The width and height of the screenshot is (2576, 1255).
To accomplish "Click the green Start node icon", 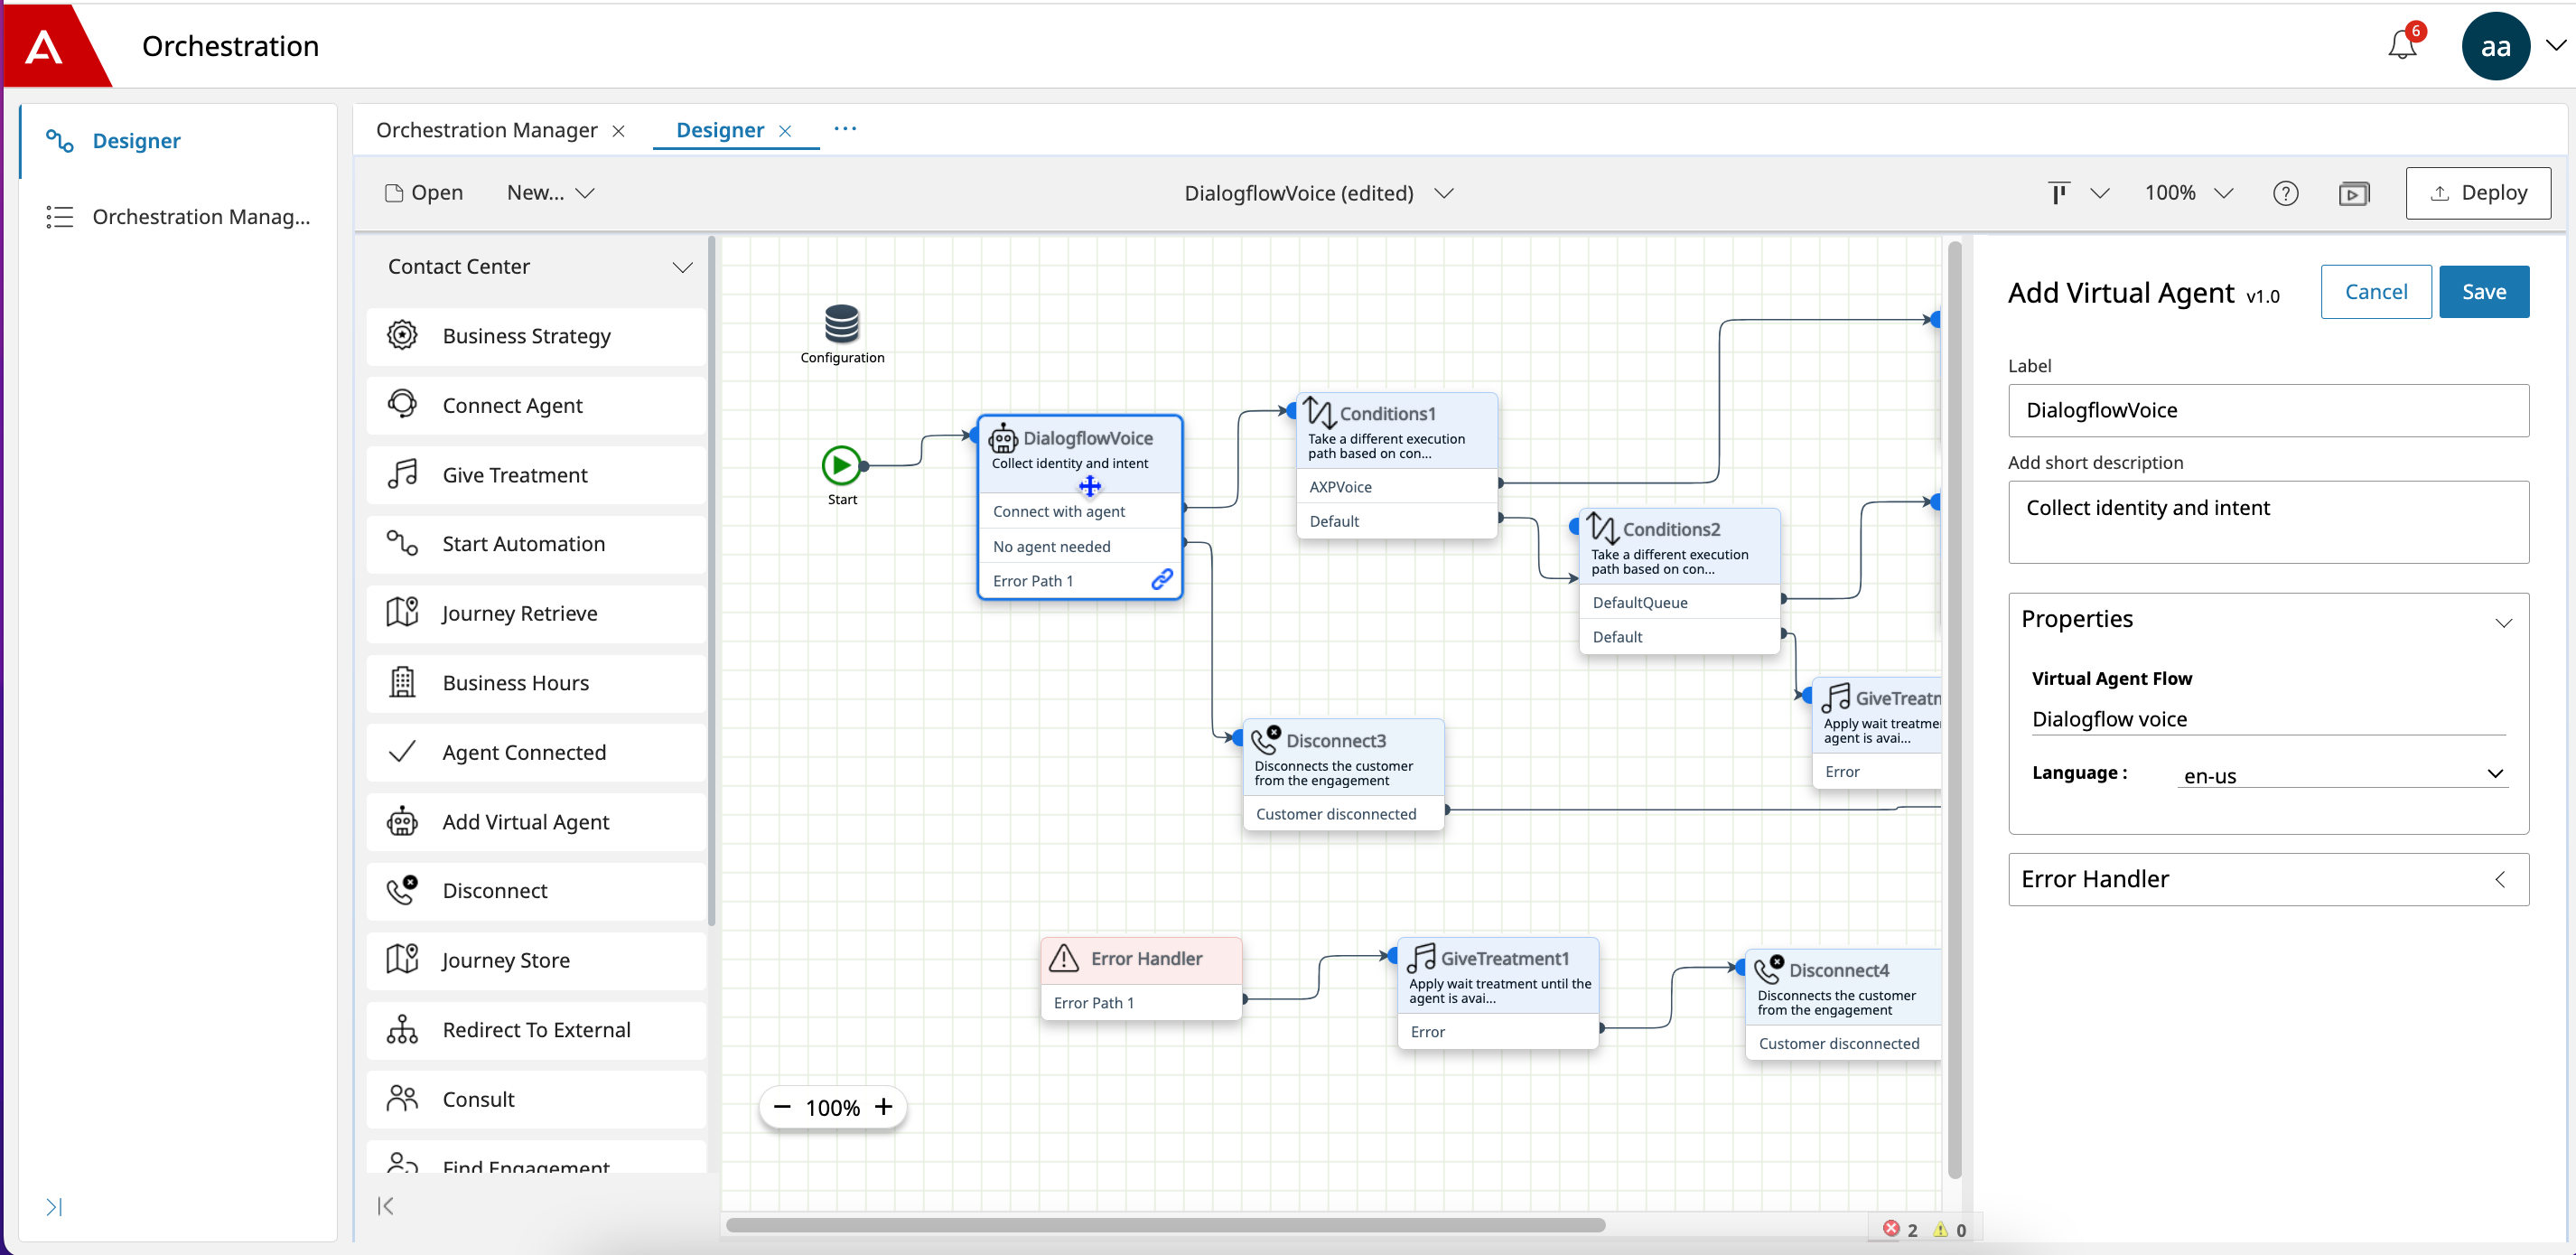I will (x=842, y=465).
